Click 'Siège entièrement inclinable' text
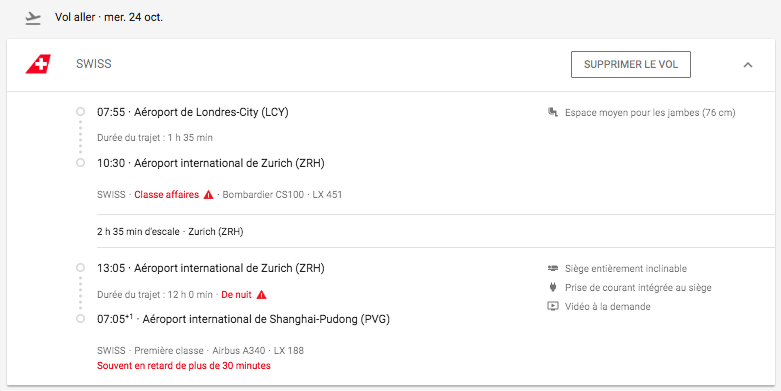The height and width of the screenshot is (391, 781). tap(626, 269)
